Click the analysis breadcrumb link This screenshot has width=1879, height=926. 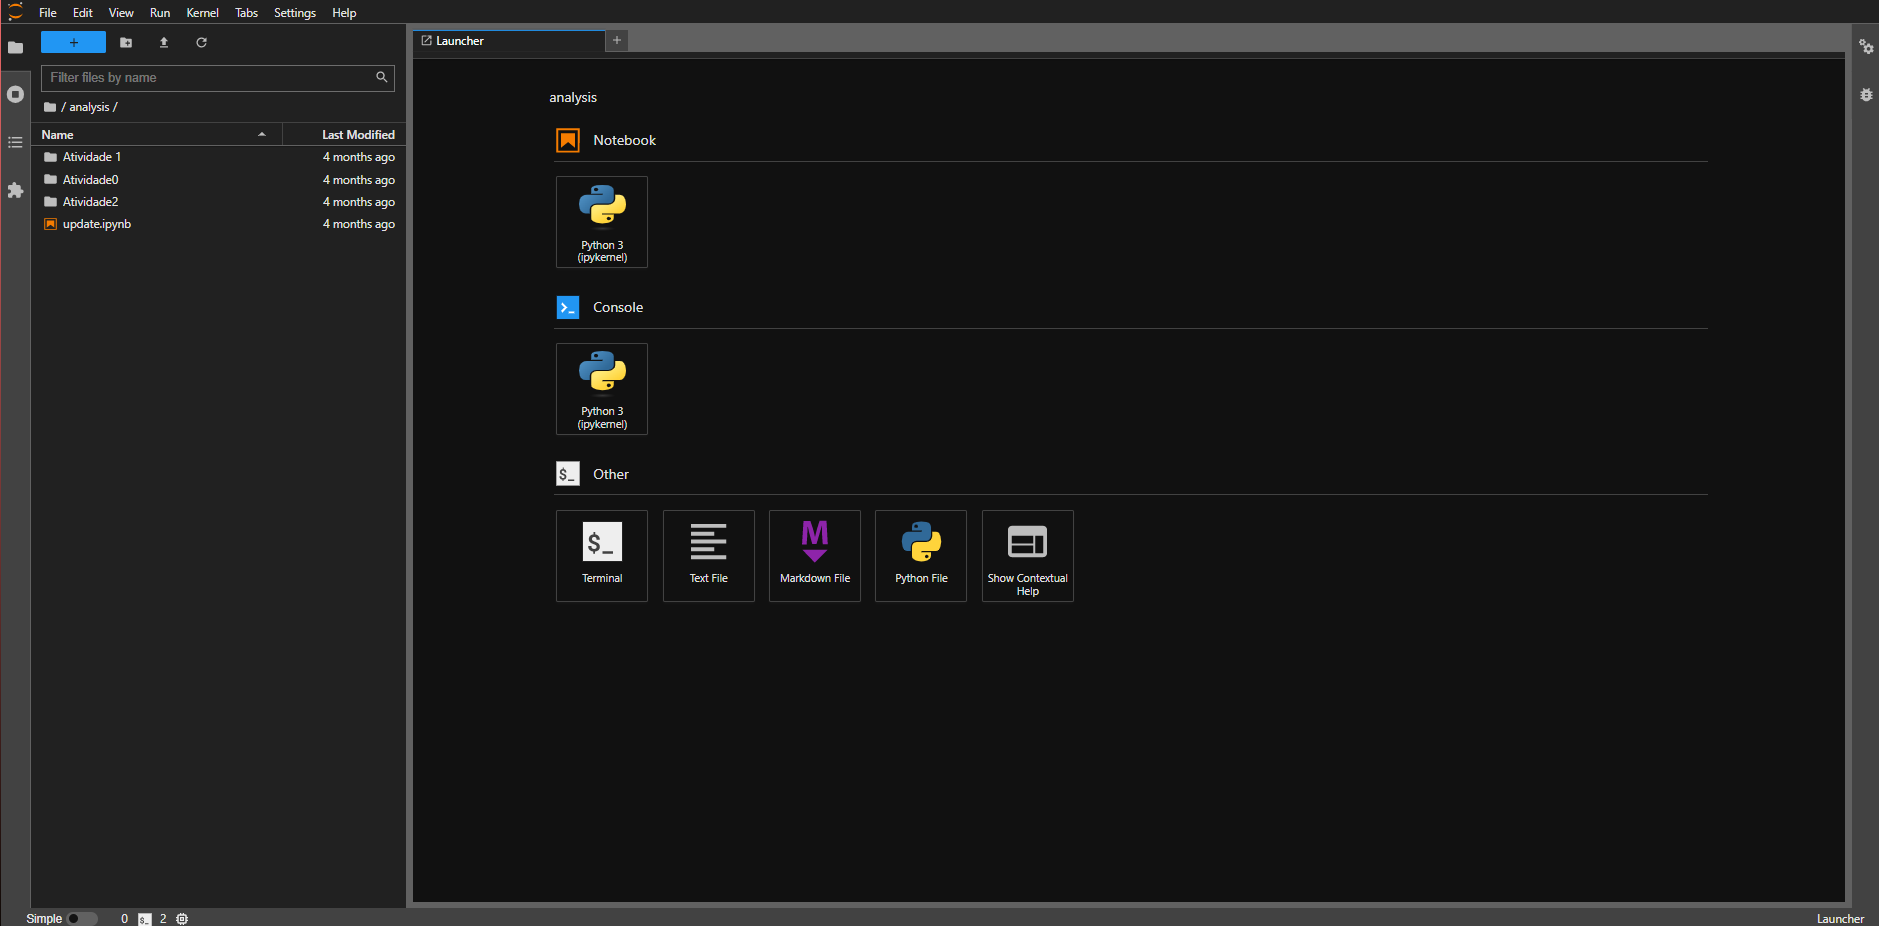pyautogui.click(x=89, y=107)
